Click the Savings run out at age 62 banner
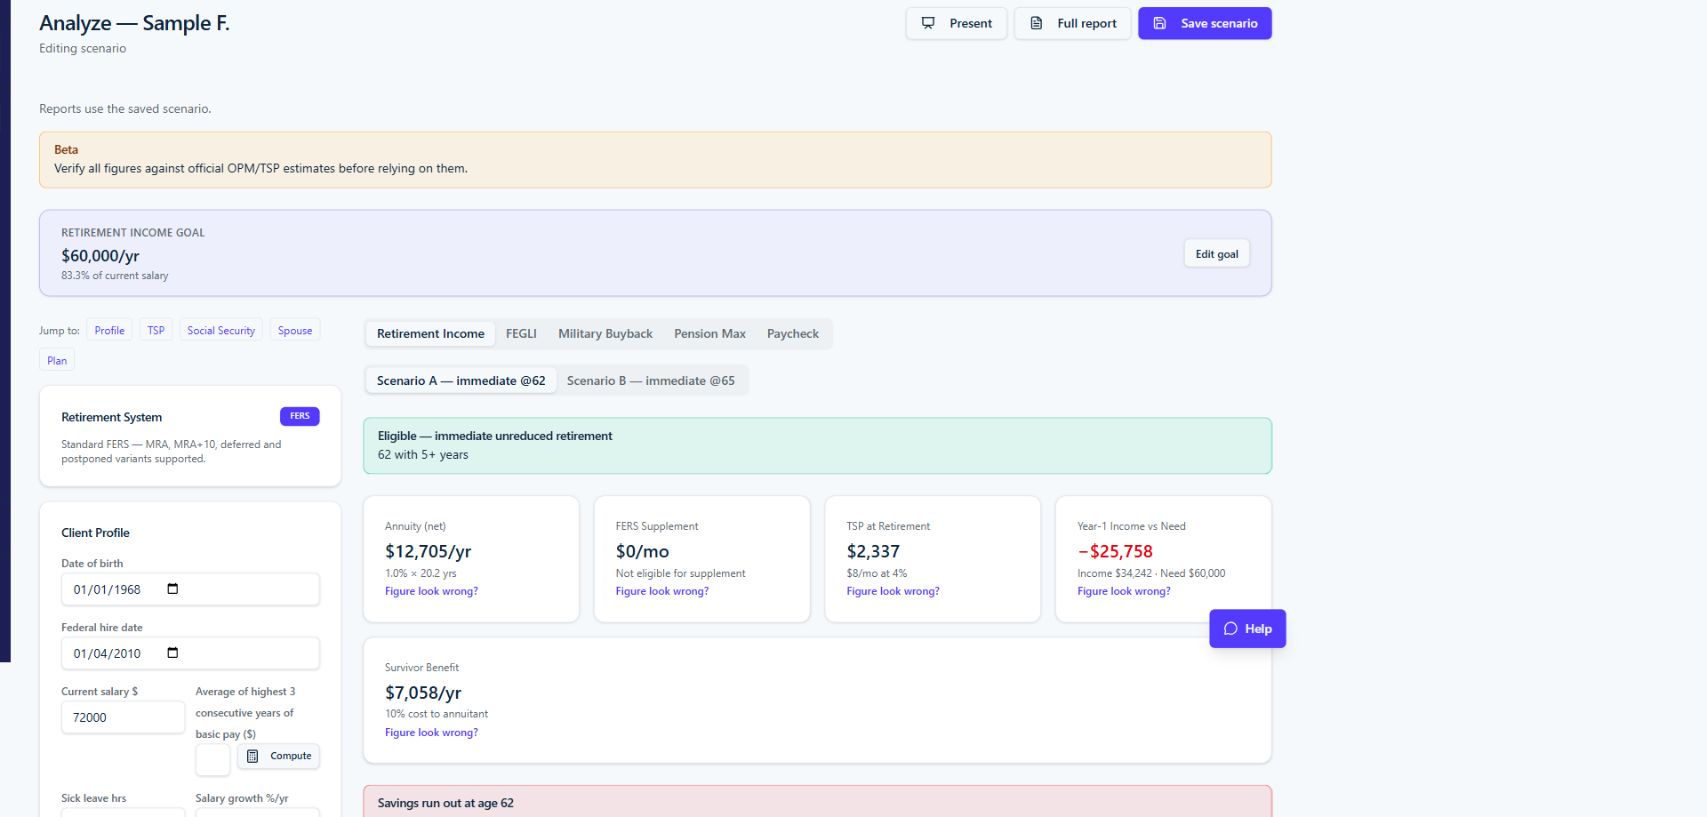1707x817 pixels. (x=817, y=802)
